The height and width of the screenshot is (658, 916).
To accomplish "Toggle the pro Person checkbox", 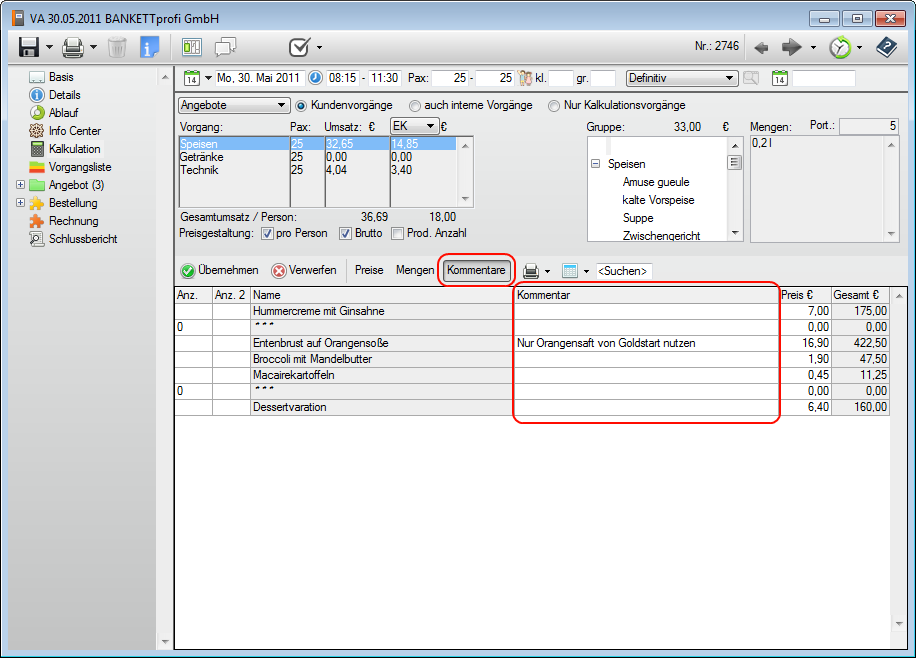I will coord(267,234).
